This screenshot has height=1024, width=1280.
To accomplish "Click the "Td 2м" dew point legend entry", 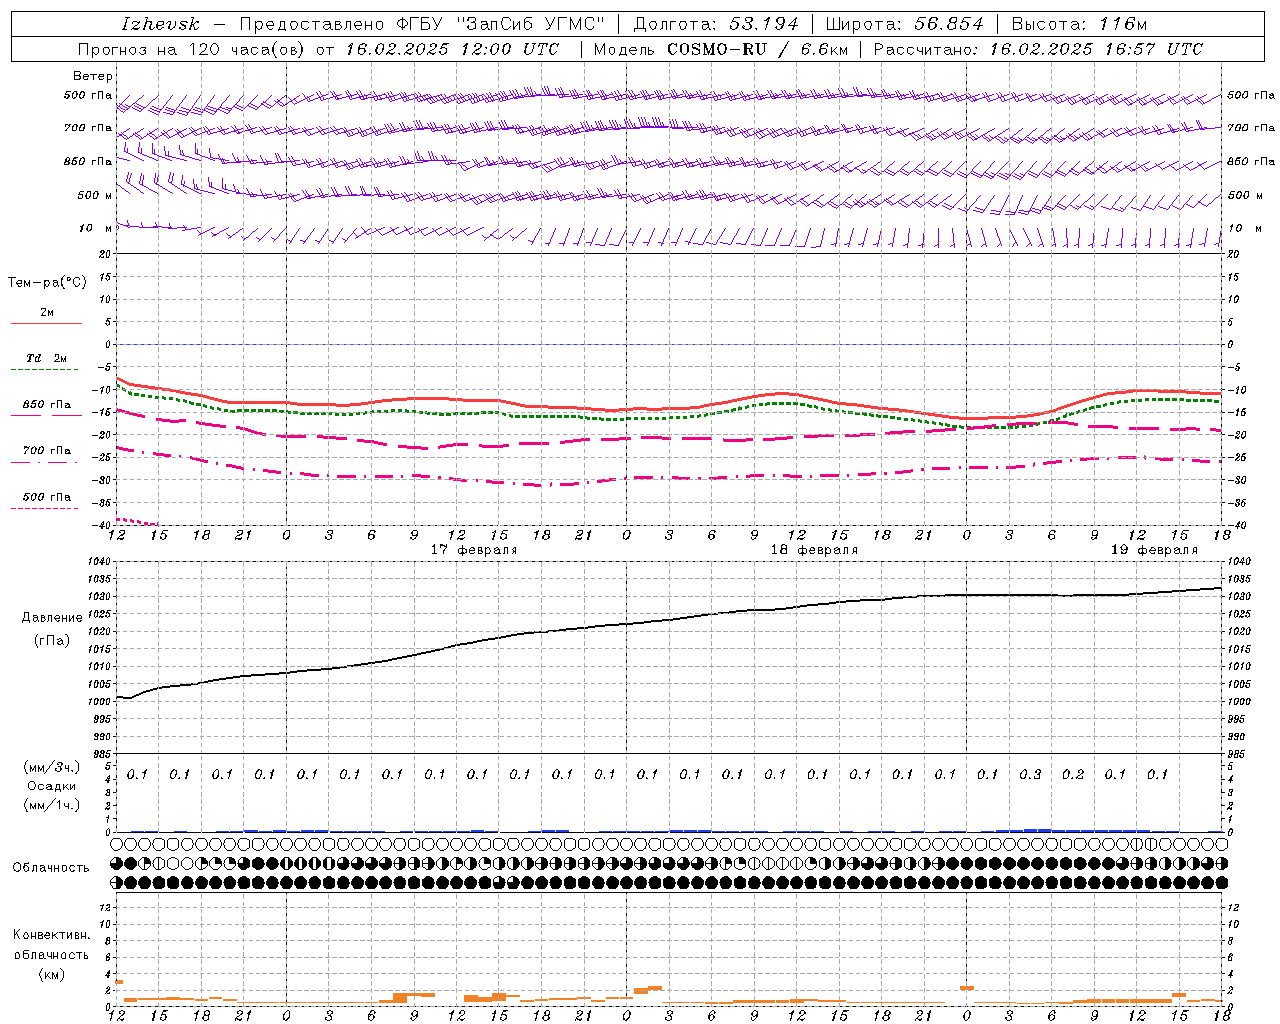I will (47, 358).
